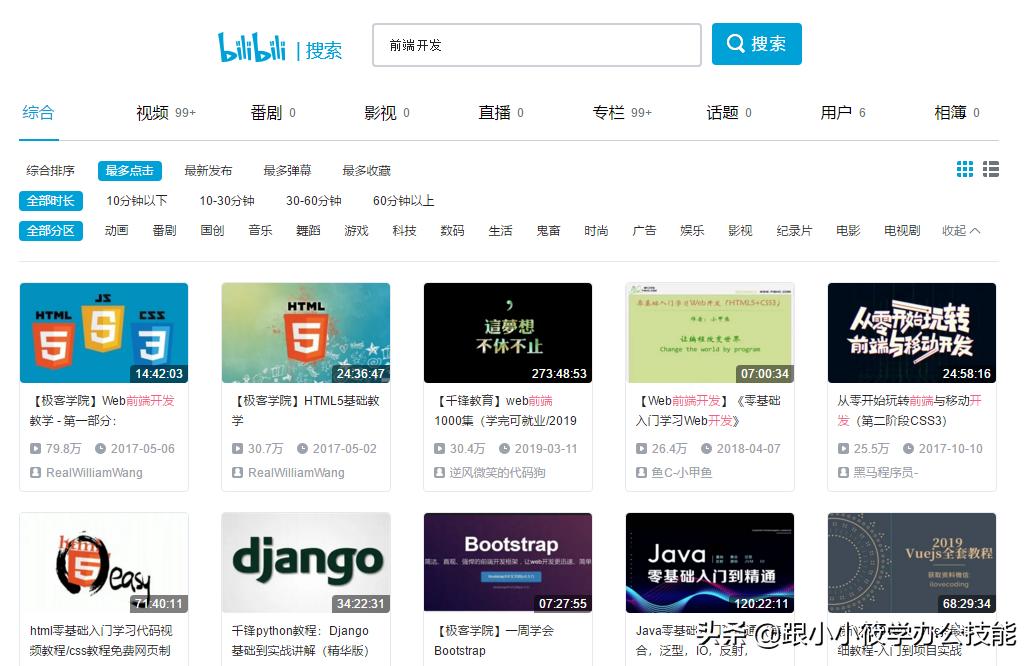The height and width of the screenshot is (666, 1036).
Task: Filter by 广告 category
Action: point(644,231)
